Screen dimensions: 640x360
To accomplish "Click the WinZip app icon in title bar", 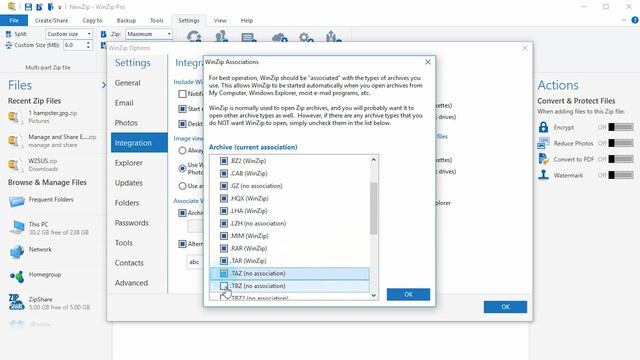I will 12,7.
